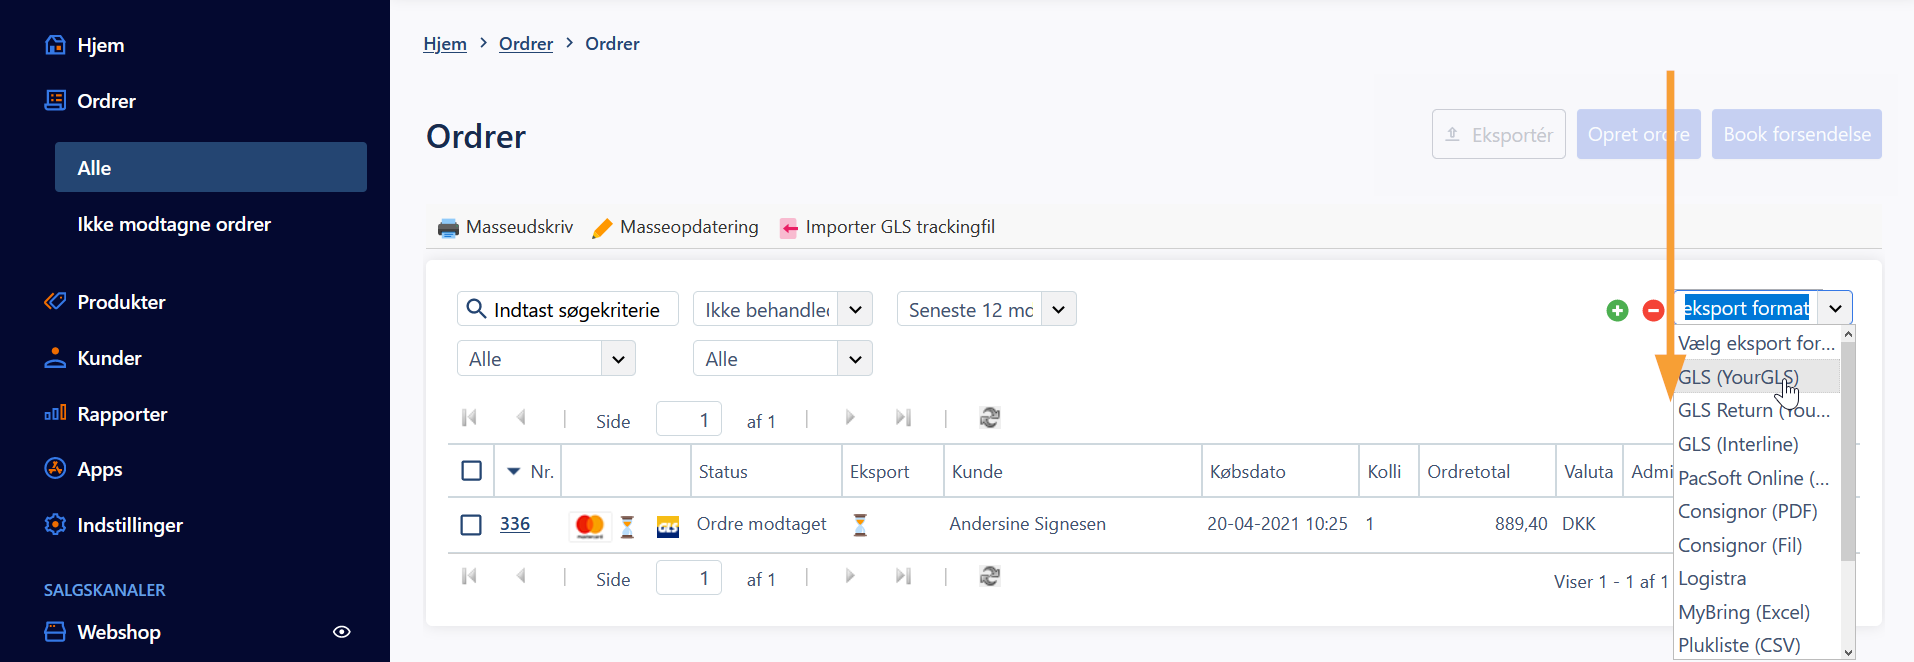Expand the Ikke behandlet status dropdown
Image resolution: width=1914 pixels, height=662 pixels.
click(x=855, y=310)
